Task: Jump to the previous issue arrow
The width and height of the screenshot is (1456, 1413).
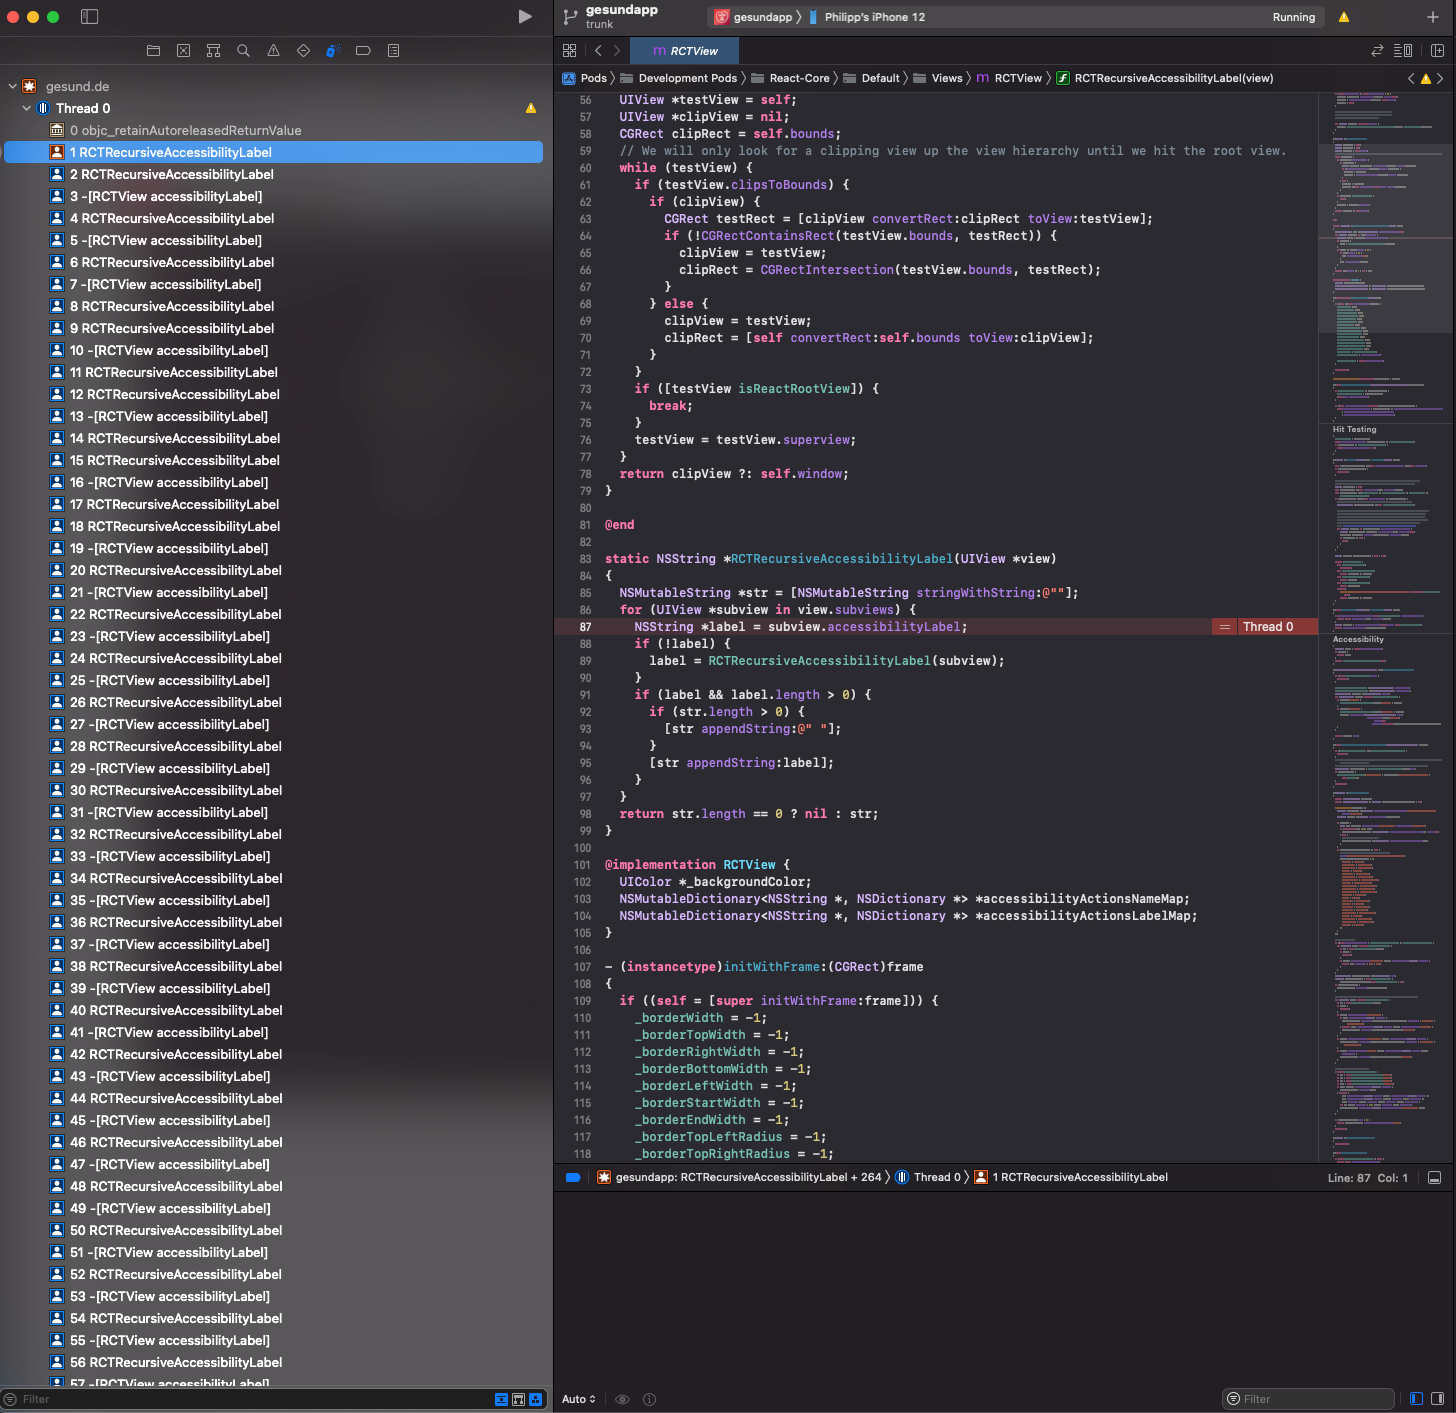Action: tap(1411, 78)
